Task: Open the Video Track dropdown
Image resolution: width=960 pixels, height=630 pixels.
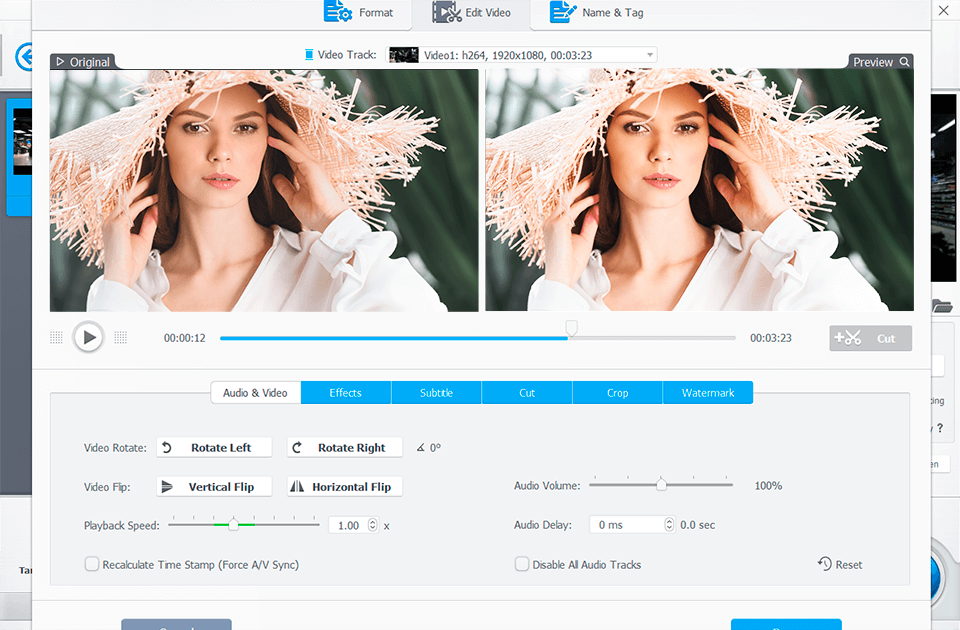Action: 651,55
